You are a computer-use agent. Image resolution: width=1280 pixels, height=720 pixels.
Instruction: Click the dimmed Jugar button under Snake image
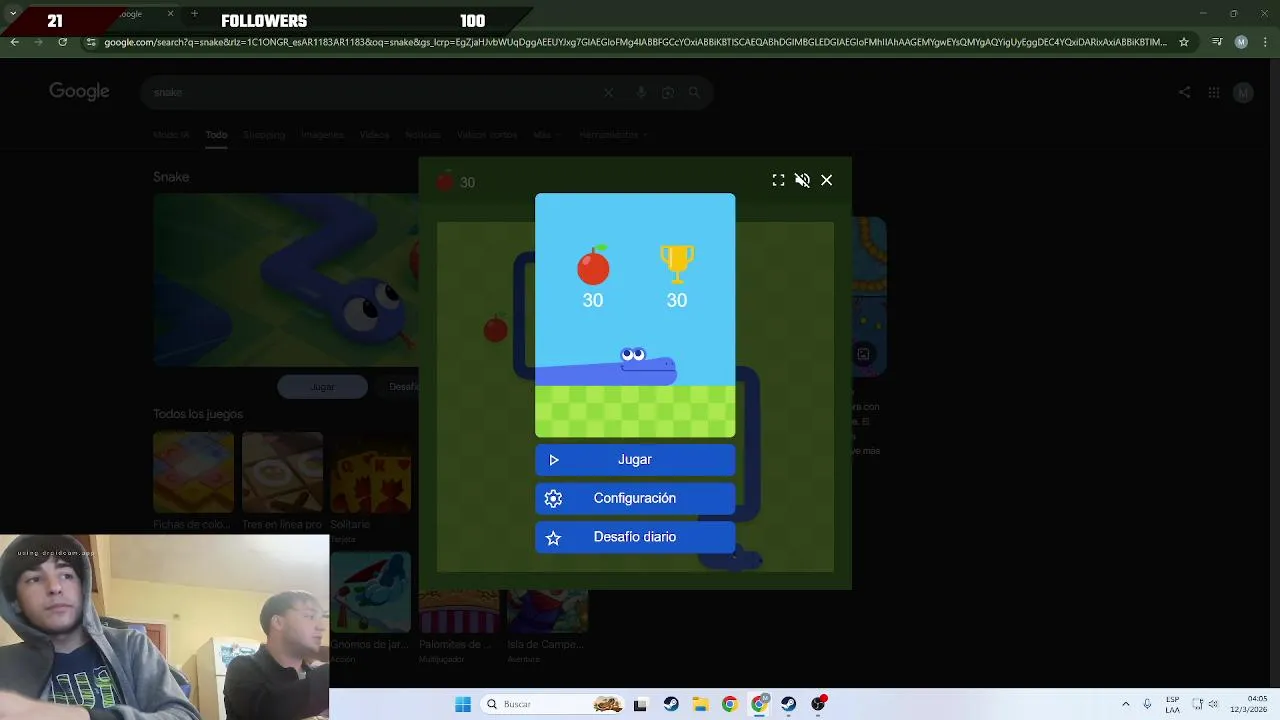(x=322, y=387)
